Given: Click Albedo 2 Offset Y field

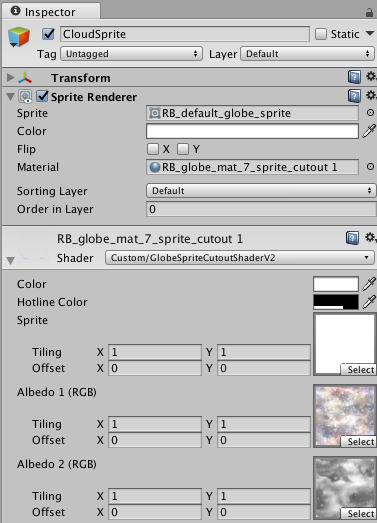Looking at the screenshot, I should 264,512.
